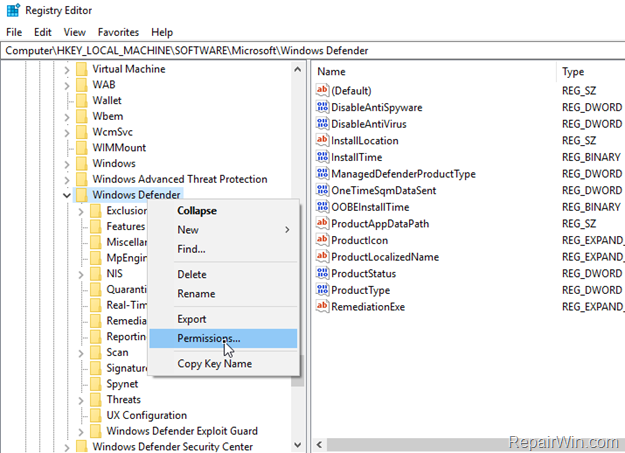Expand the Threats subkey
625x453 pixels.
pyautogui.click(x=81, y=401)
